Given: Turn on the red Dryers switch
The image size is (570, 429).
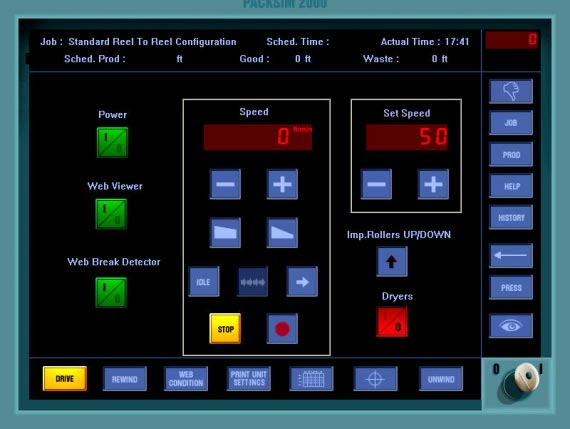Looking at the screenshot, I should (x=392, y=322).
